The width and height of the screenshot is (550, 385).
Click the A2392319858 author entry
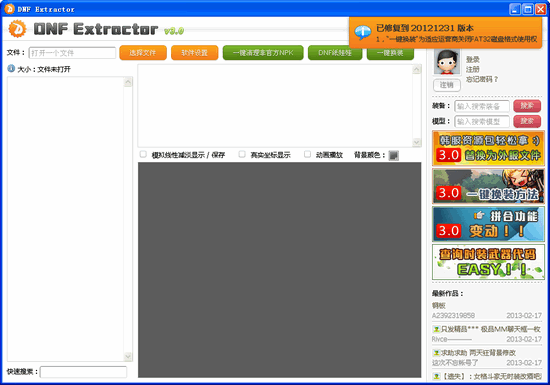[453, 316]
